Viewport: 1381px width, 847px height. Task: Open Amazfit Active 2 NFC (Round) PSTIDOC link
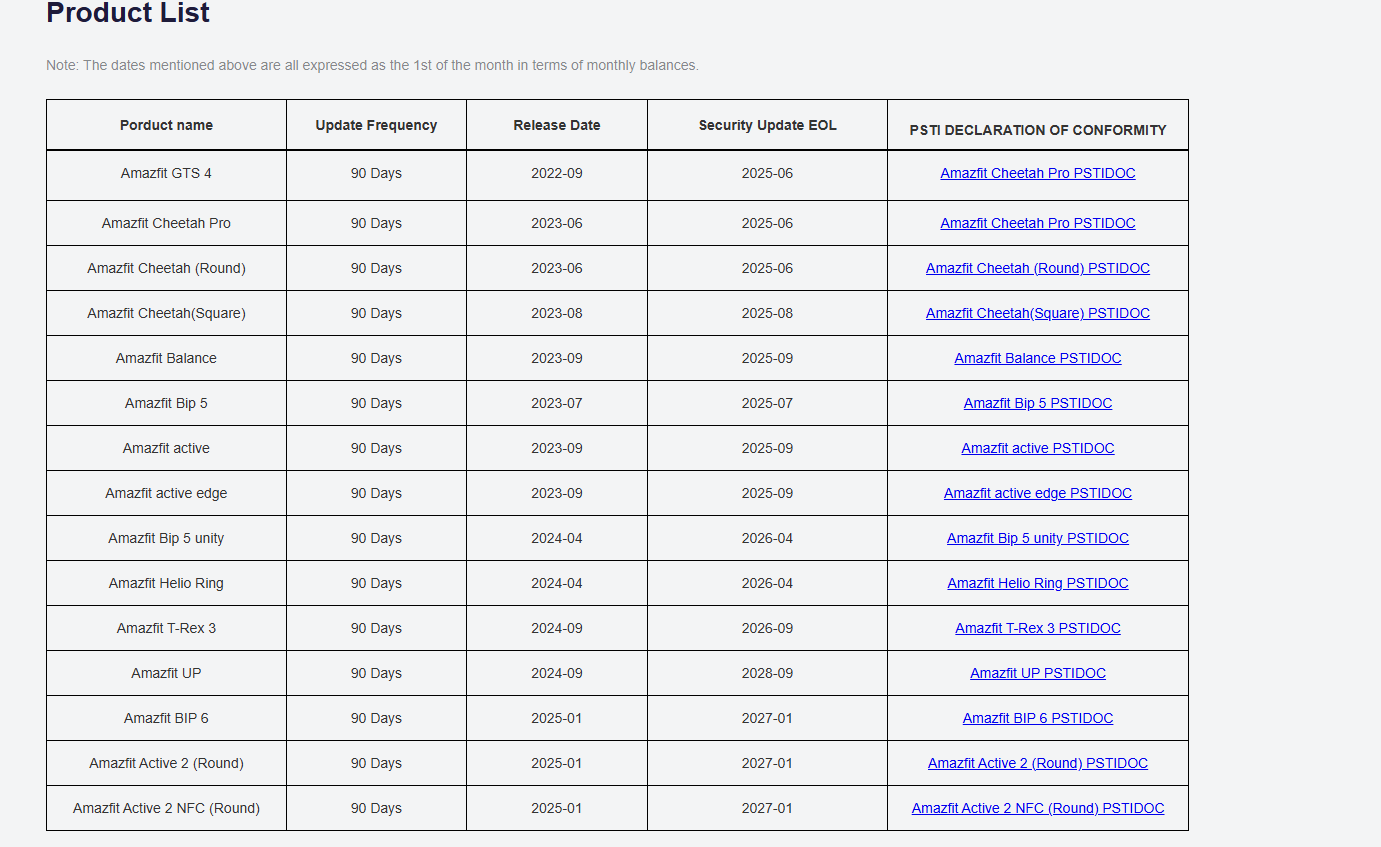(x=1038, y=808)
